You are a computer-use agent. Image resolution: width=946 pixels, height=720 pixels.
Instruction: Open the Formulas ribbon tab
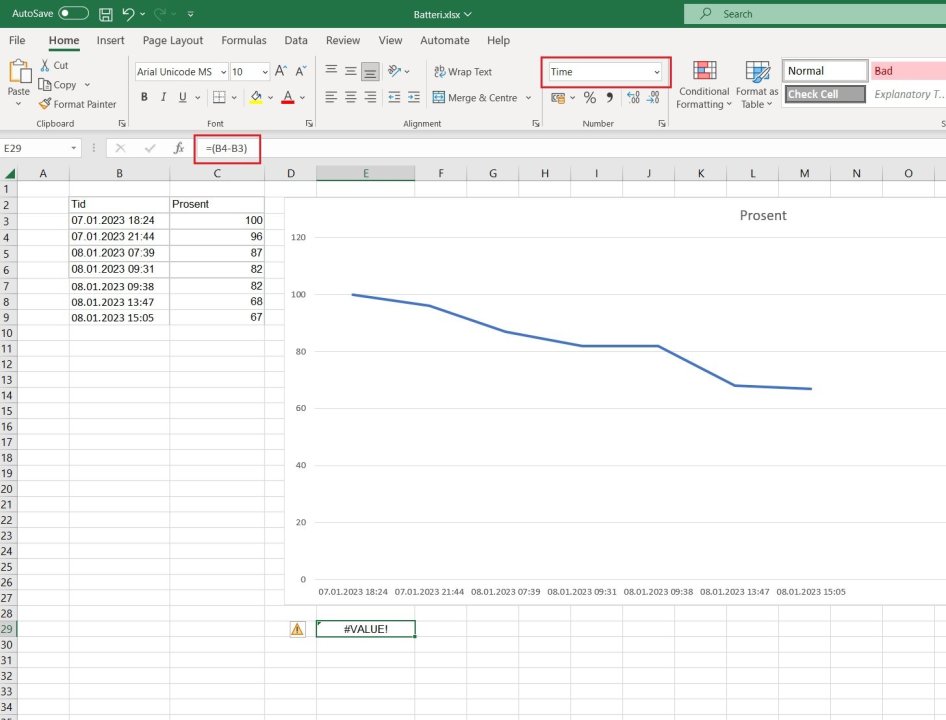click(243, 41)
